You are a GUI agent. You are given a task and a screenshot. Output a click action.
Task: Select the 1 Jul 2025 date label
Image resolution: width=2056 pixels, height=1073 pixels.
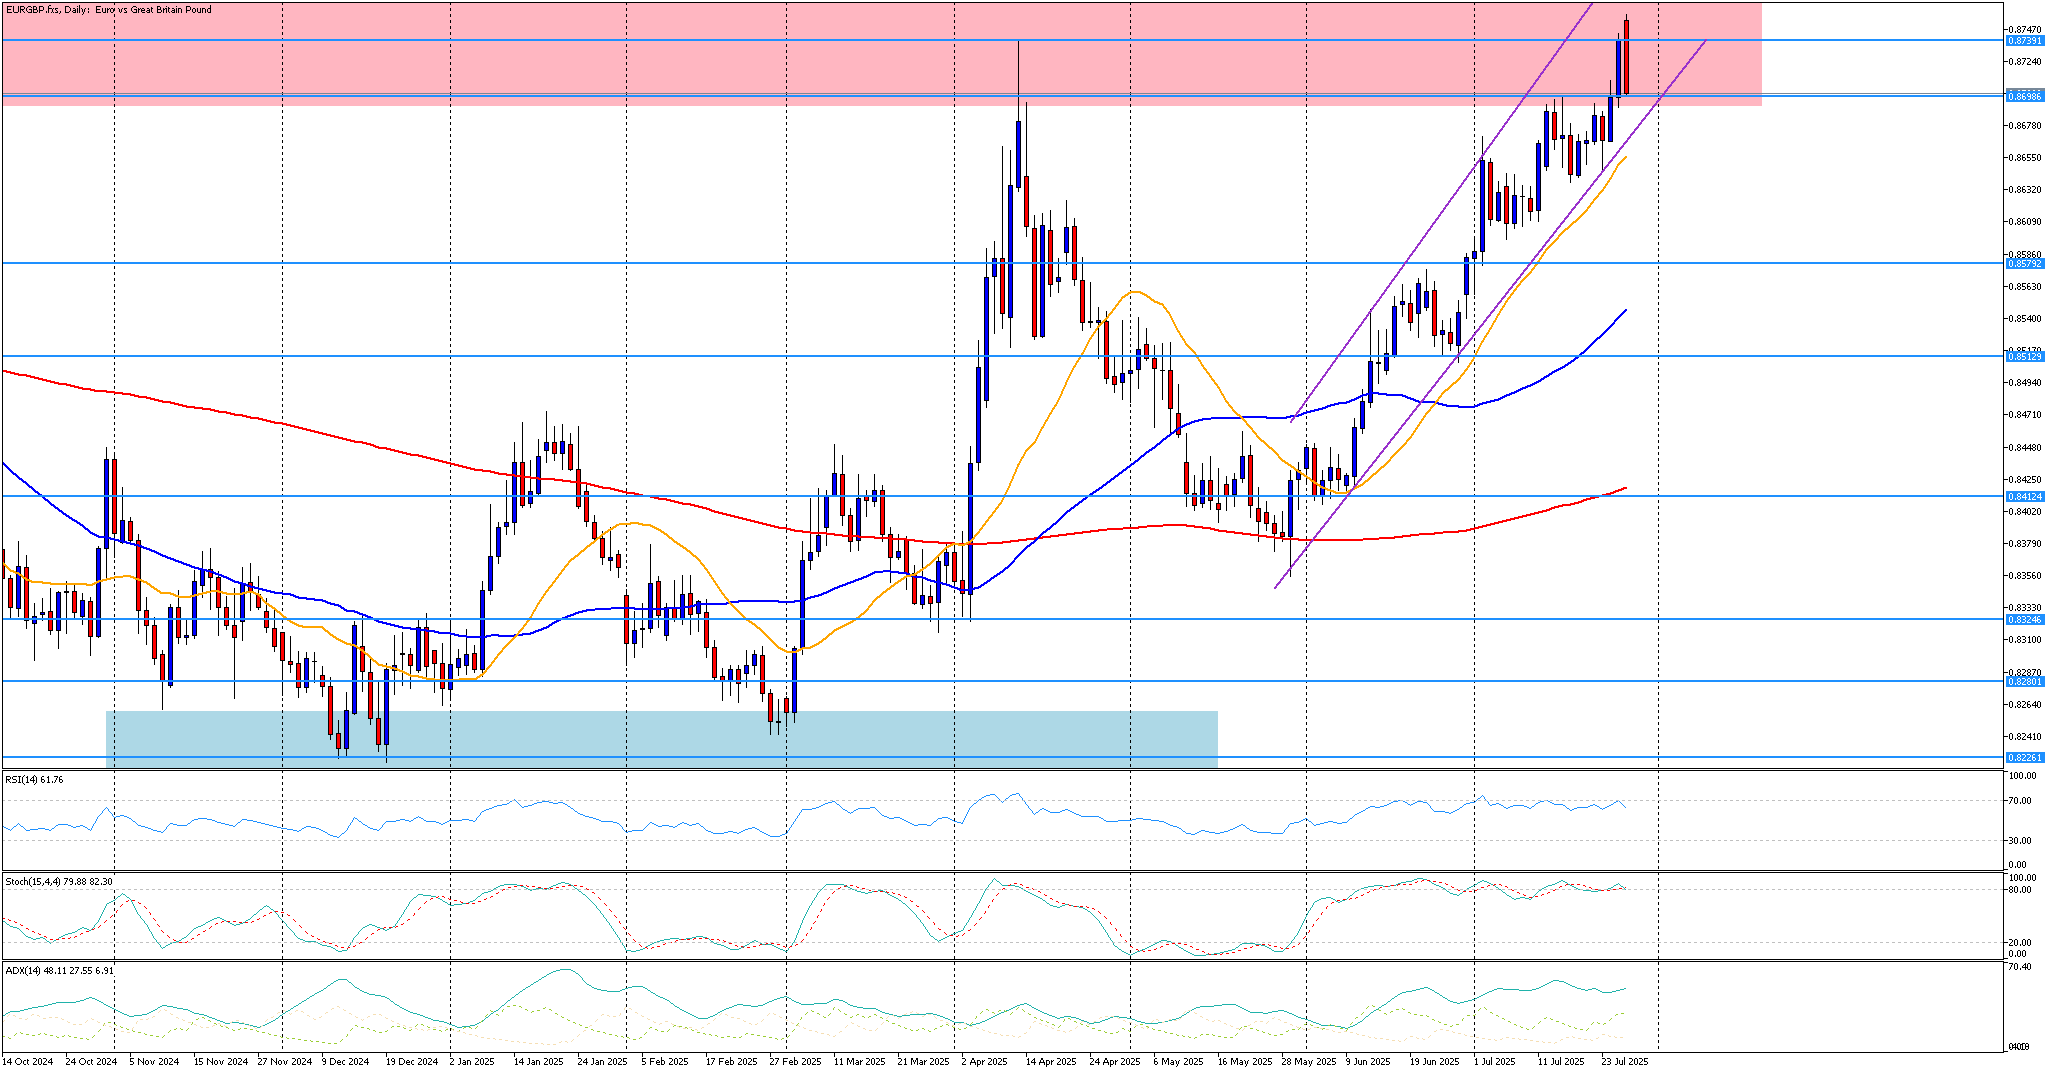(1494, 1061)
